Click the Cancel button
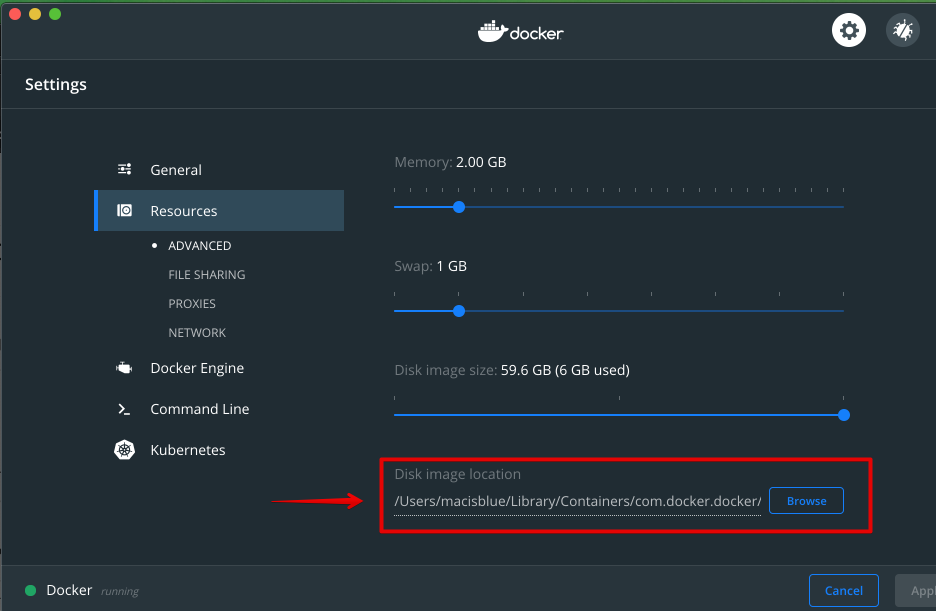Screen dimensions: 936x611 pyautogui.click(x=843, y=590)
